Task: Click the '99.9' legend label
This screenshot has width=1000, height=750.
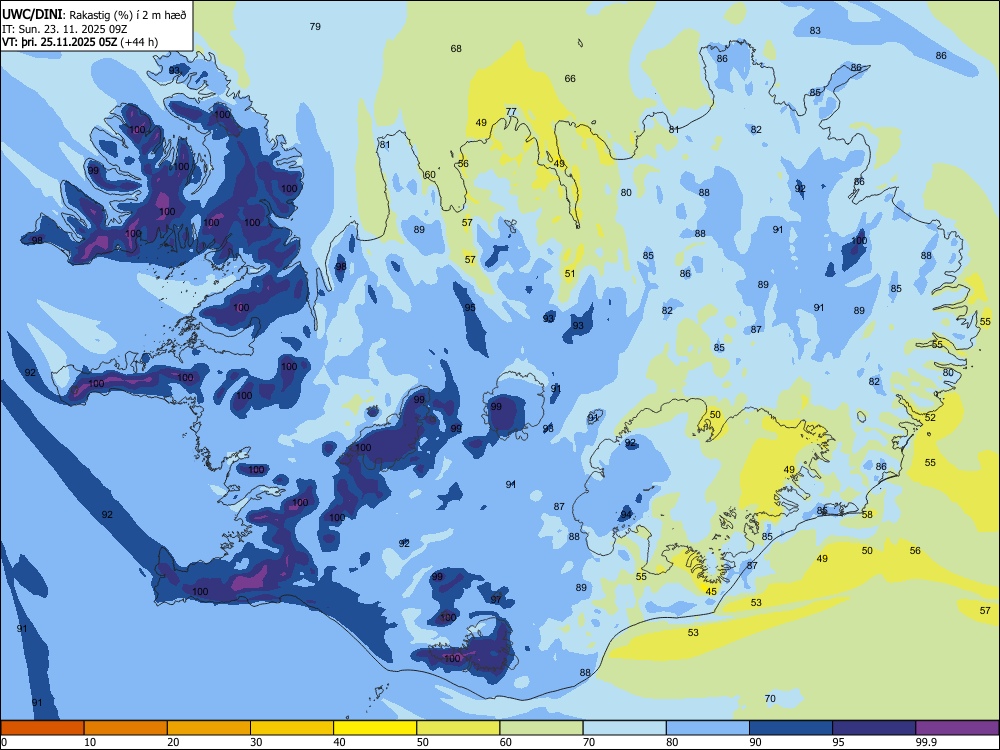Action: [925, 742]
